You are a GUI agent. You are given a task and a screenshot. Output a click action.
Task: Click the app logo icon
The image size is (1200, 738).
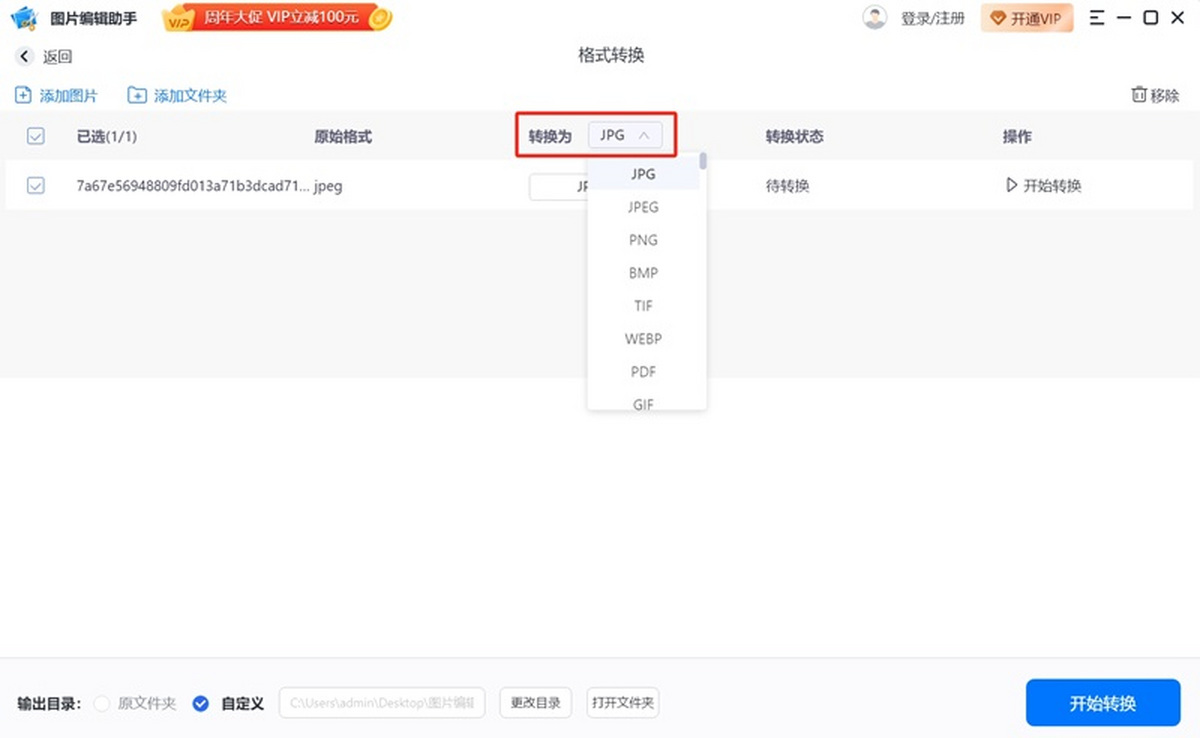pos(24,18)
